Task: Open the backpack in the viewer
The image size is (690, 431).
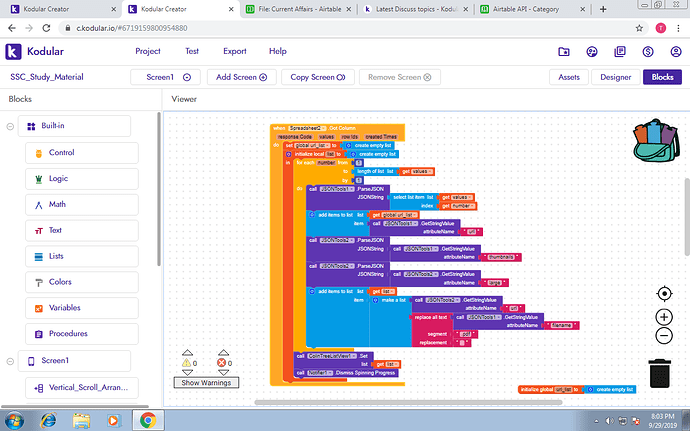Action: (x=656, y=140)
